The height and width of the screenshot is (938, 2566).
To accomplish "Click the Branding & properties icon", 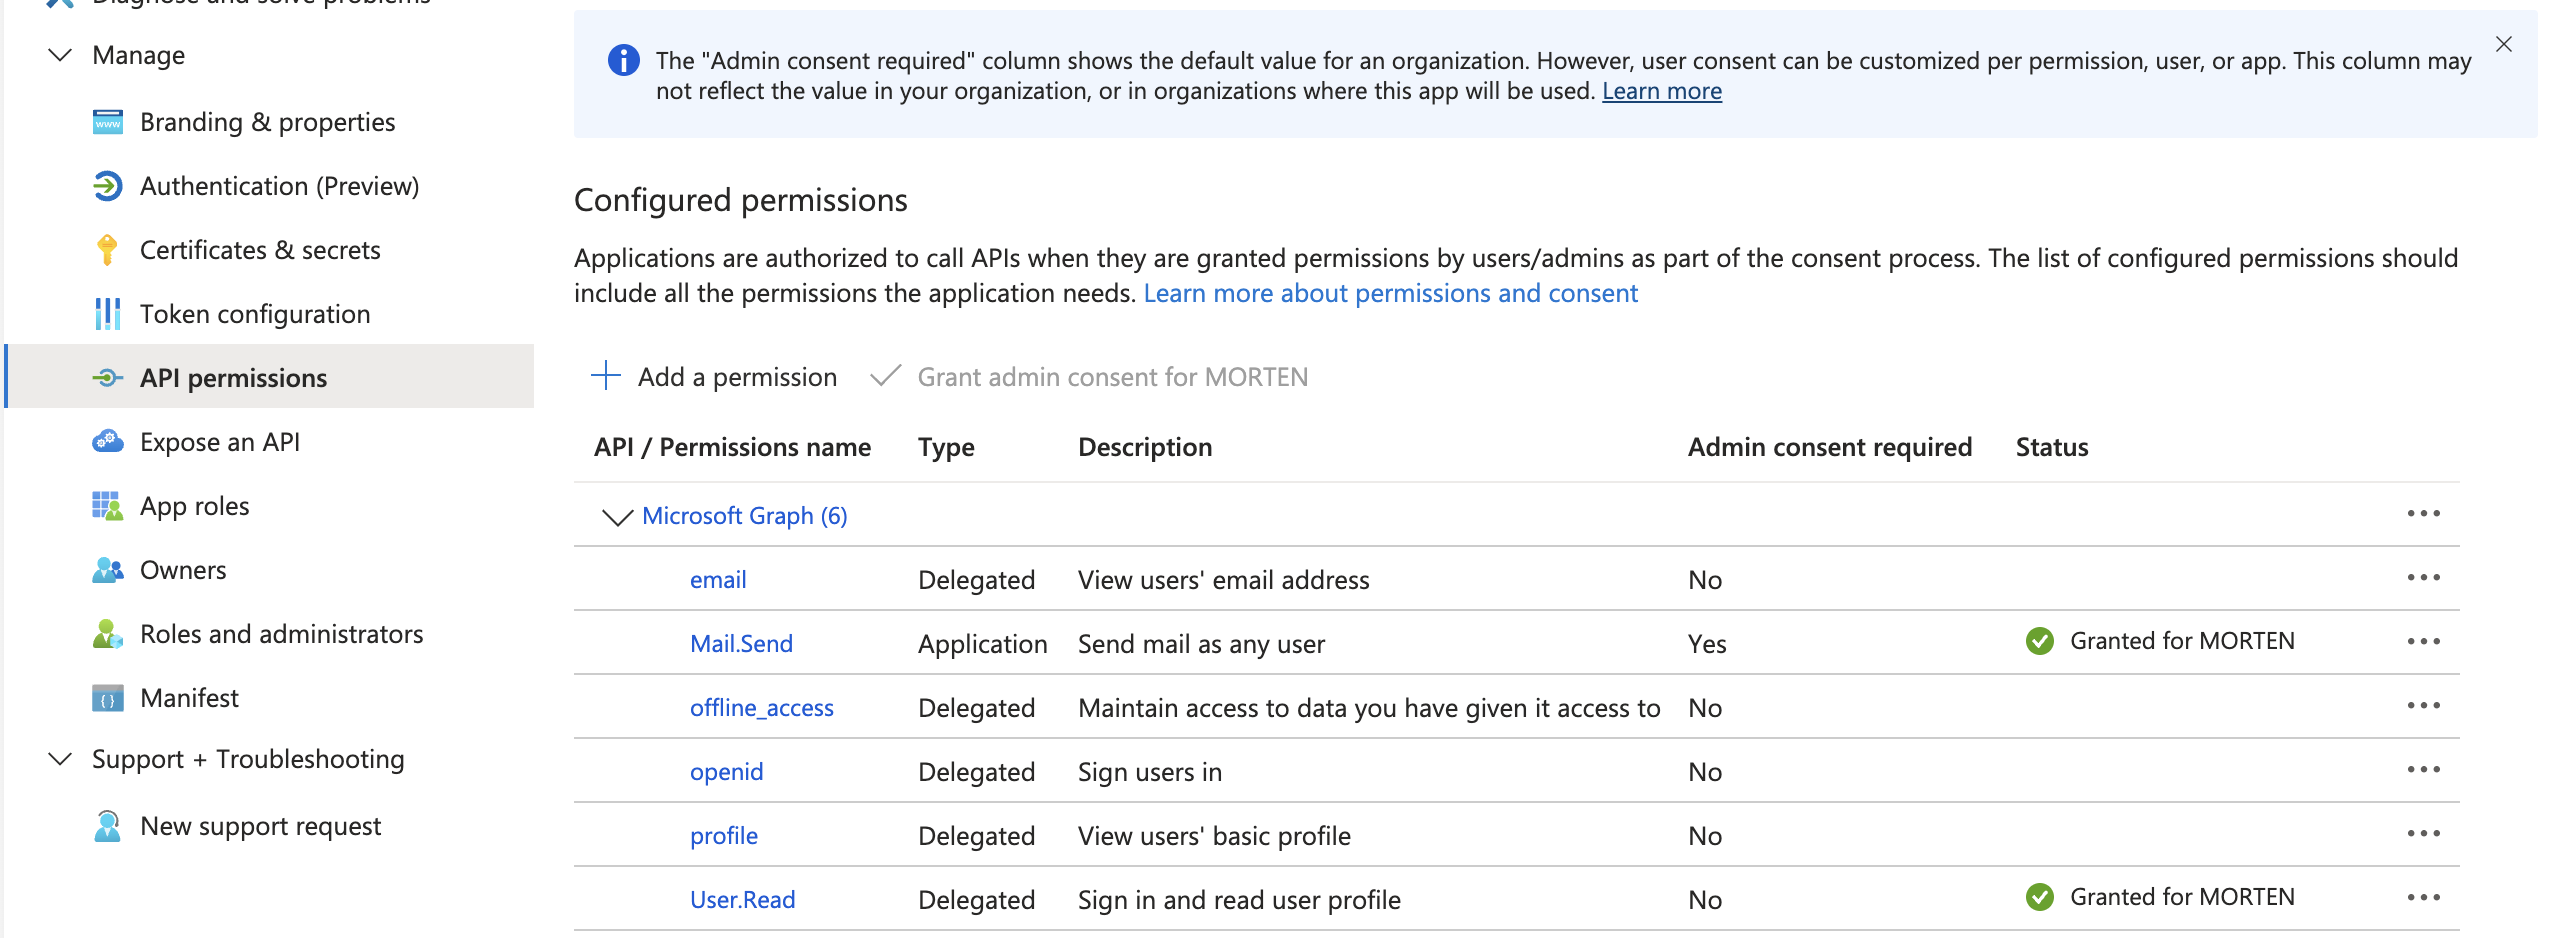I will (107, 122).
